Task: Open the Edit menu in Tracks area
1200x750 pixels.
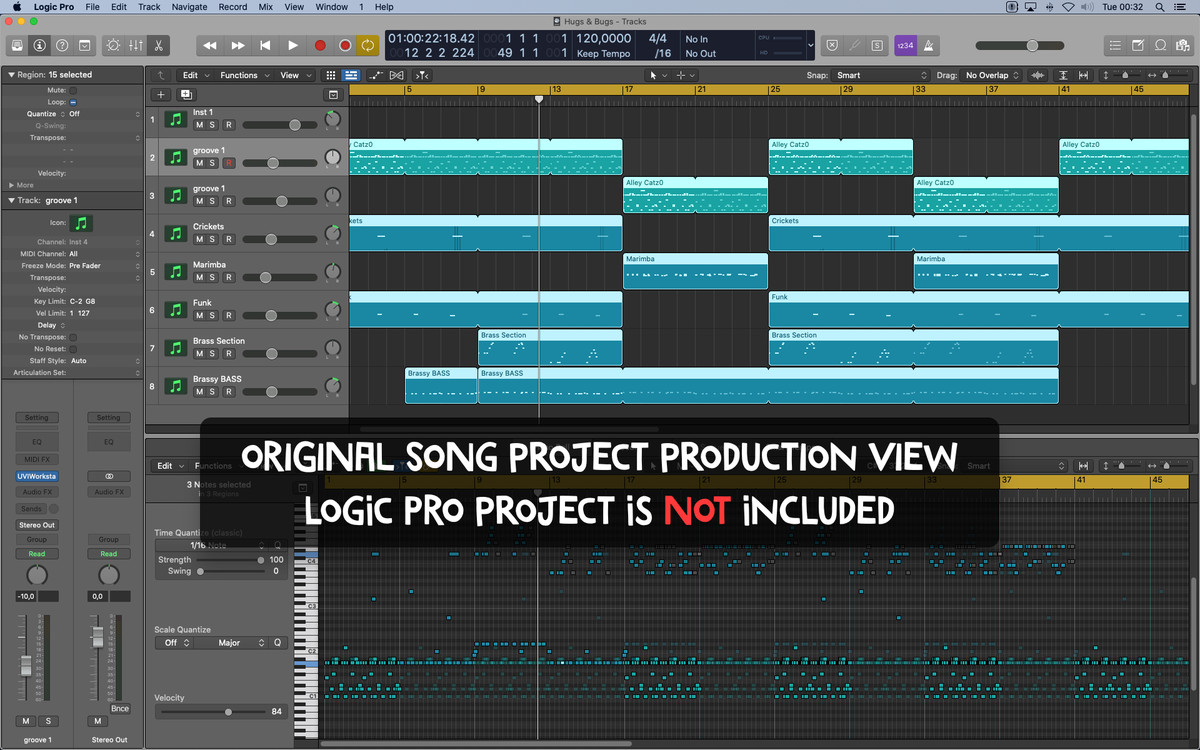Action: (194, 75)
